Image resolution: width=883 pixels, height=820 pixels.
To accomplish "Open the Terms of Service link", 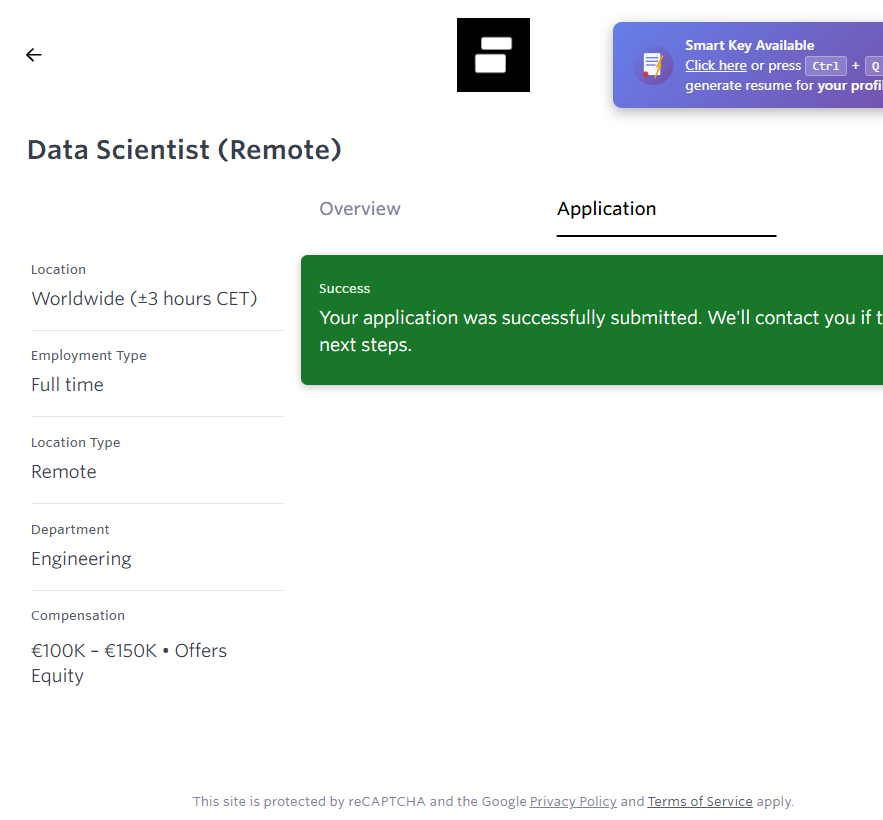I will coord(700,802).
